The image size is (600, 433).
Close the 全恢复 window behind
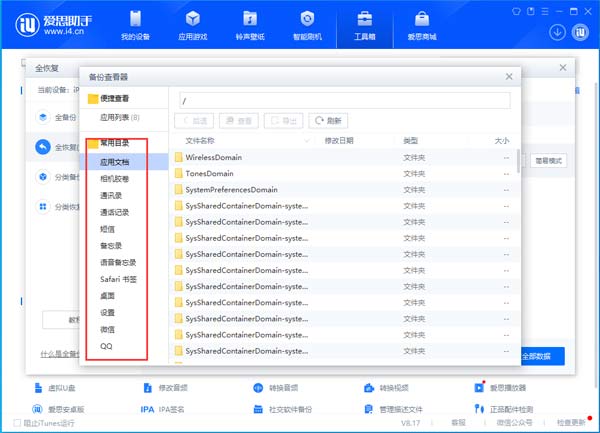563,68
